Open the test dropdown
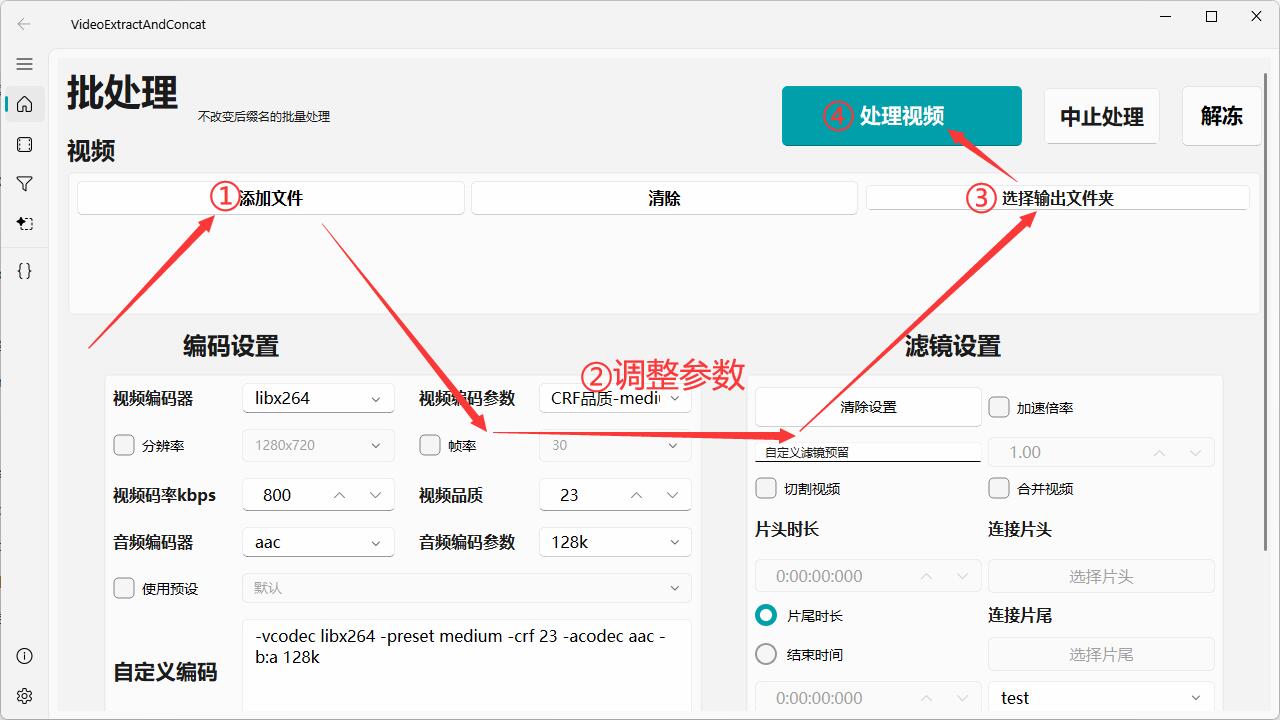This screenshot has height=720, width=1280. pos(1101,698)
